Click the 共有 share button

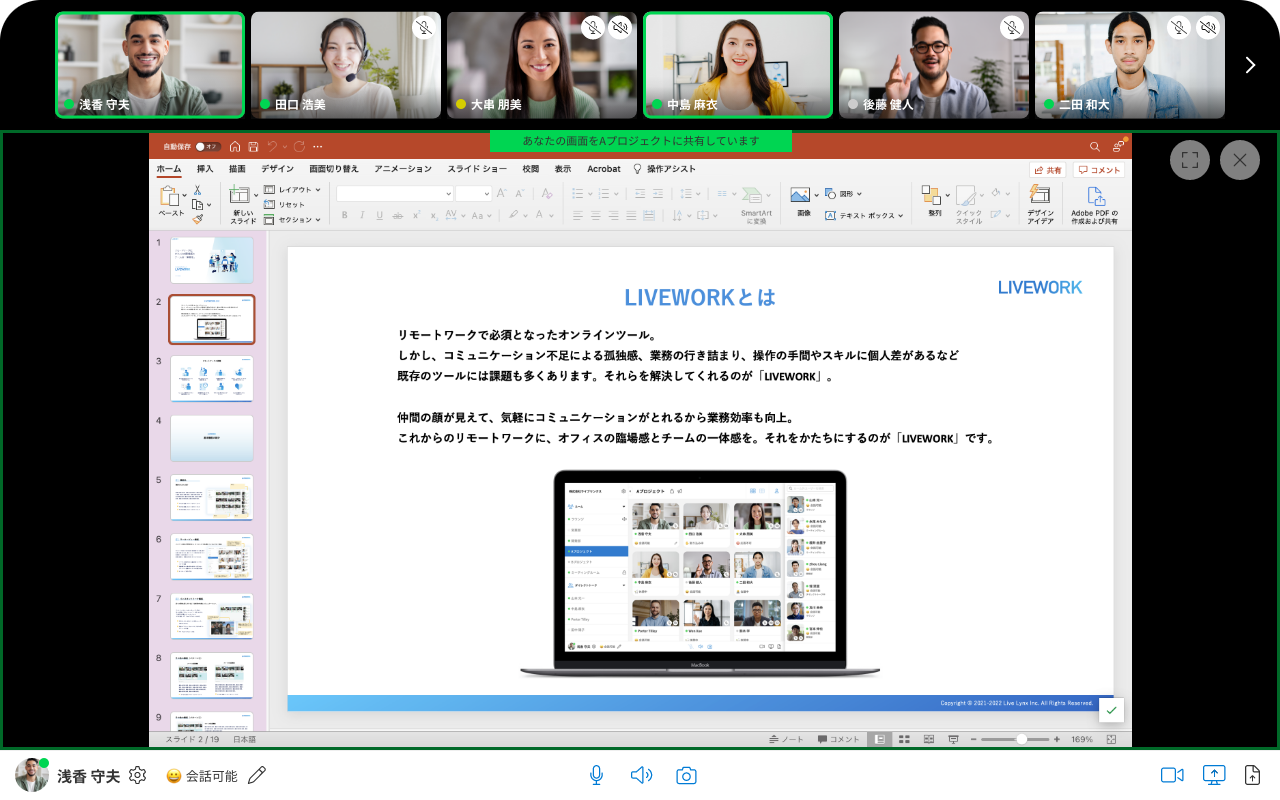tap(1048, 170)
